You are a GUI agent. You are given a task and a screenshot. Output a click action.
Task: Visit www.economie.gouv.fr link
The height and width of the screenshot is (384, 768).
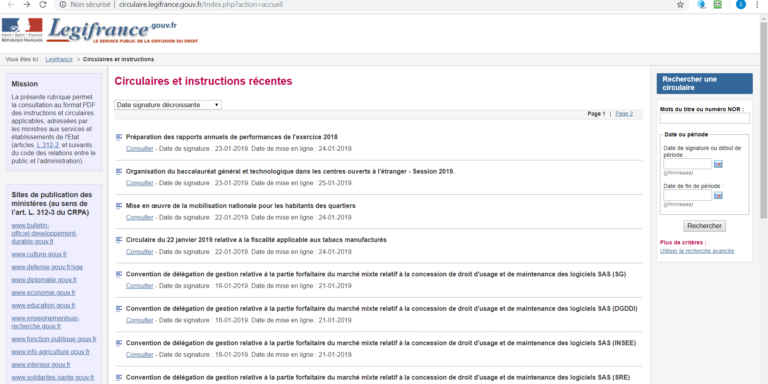point(44,293)
